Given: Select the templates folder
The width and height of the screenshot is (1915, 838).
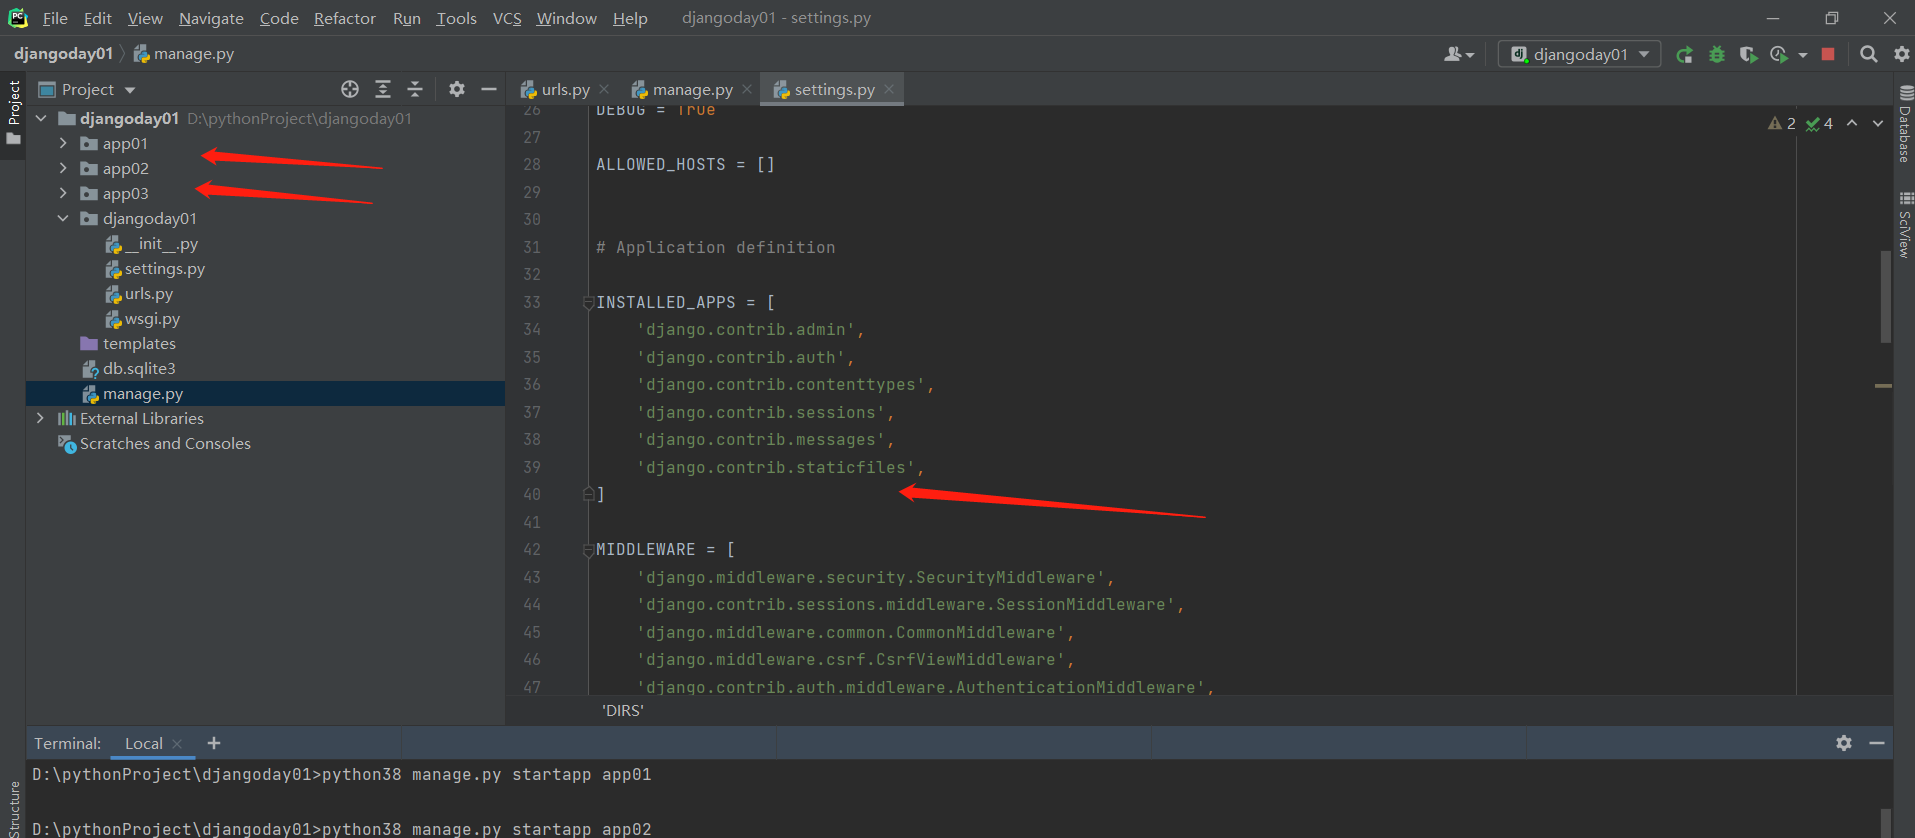Looking at the screenshot, I should [x=128, y=344].
